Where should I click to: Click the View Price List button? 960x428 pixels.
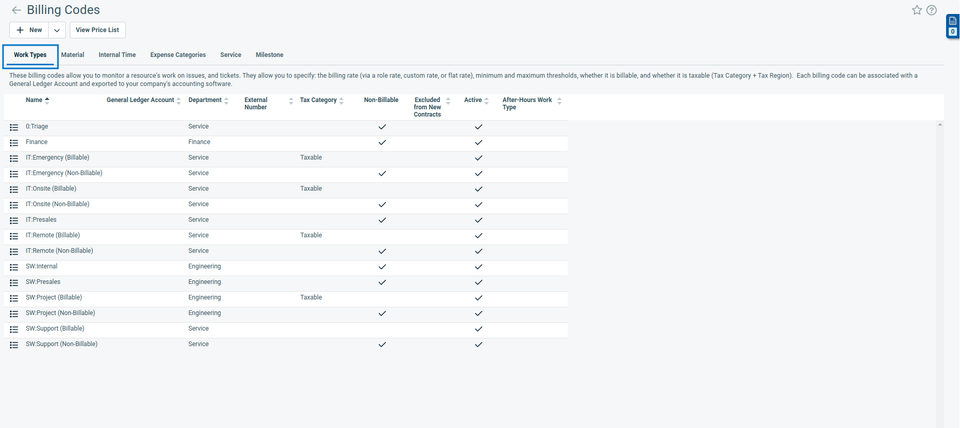97,30
